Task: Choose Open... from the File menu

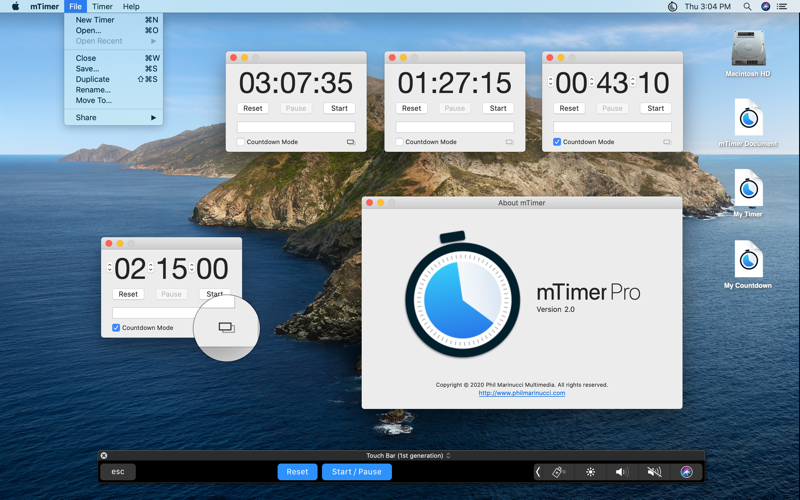Action: [x=113, y=31]
